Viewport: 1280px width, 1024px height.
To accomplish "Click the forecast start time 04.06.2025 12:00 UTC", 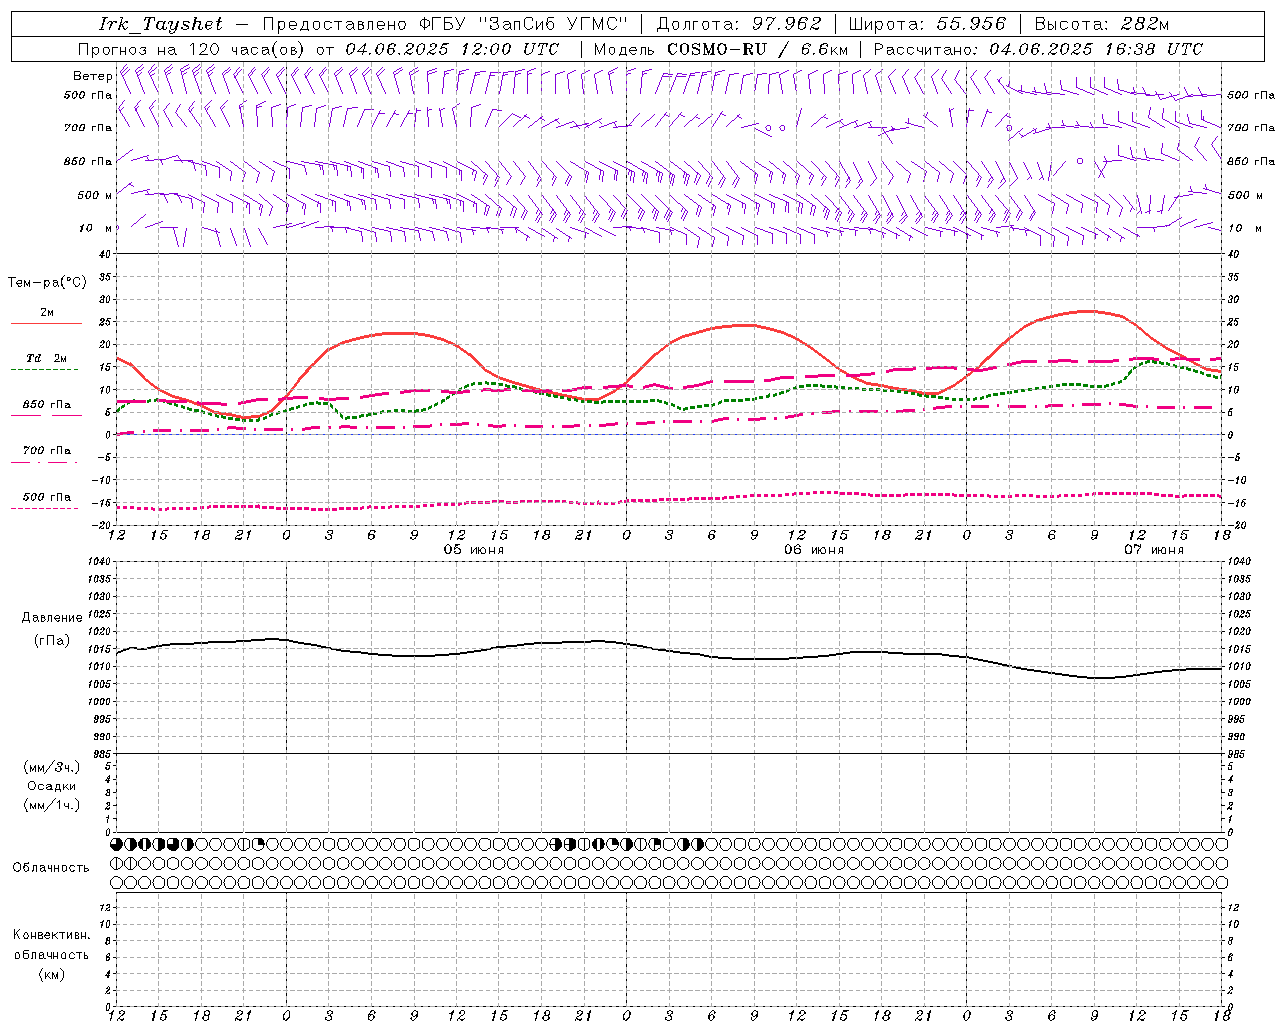I will pos(452,49).
